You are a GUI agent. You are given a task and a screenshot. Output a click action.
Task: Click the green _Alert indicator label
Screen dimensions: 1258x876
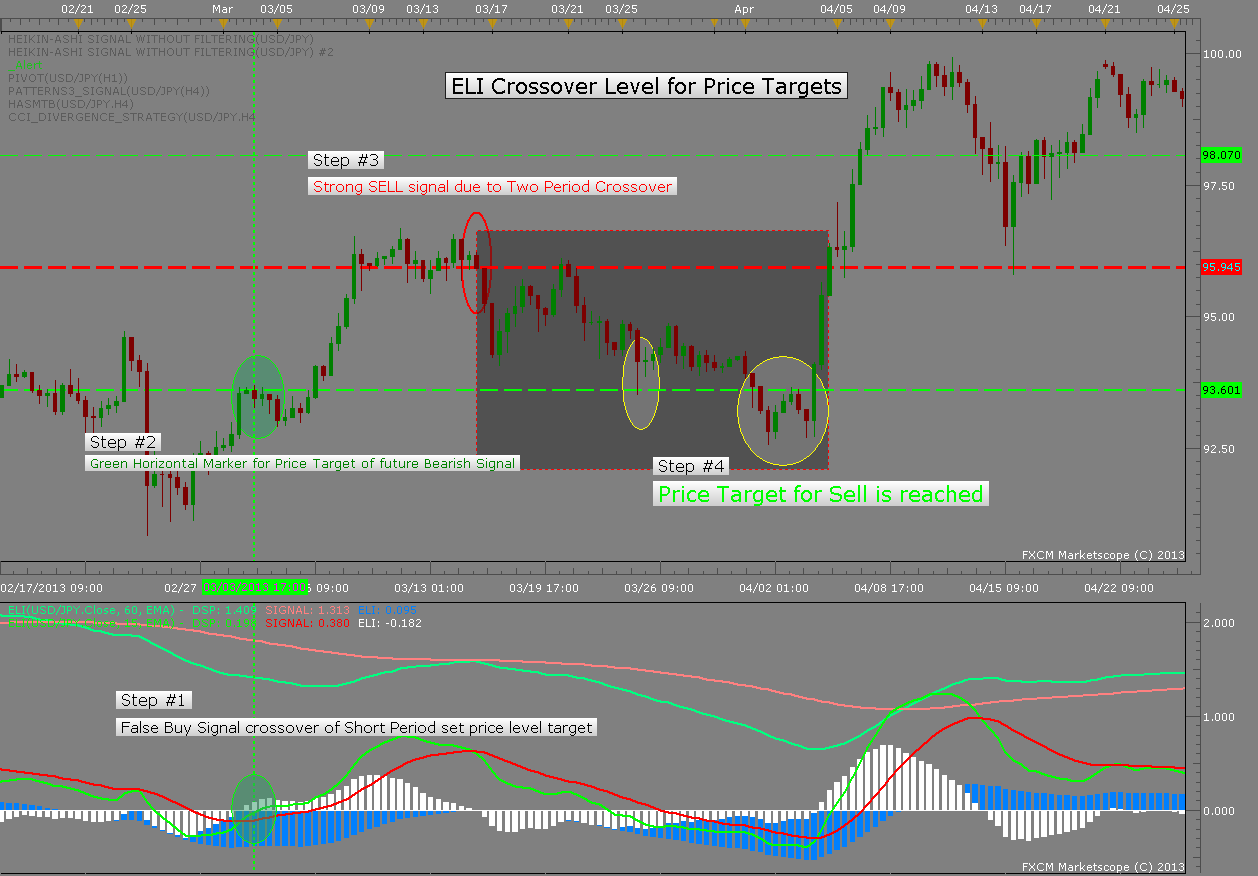[25, 64]
